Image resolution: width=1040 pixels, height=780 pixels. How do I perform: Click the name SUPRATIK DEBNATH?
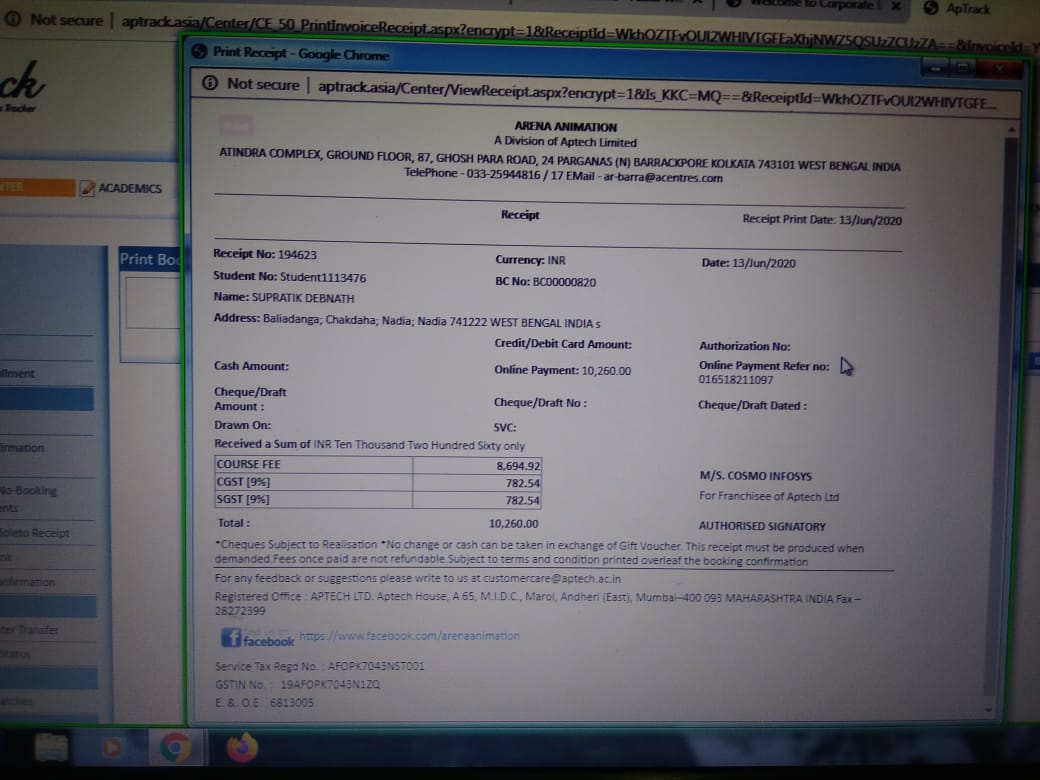click(x=303, y=298)
